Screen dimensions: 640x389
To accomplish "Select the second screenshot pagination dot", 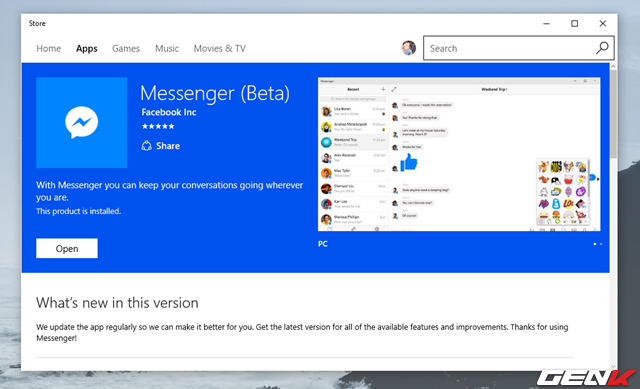I will pos(601,244).
